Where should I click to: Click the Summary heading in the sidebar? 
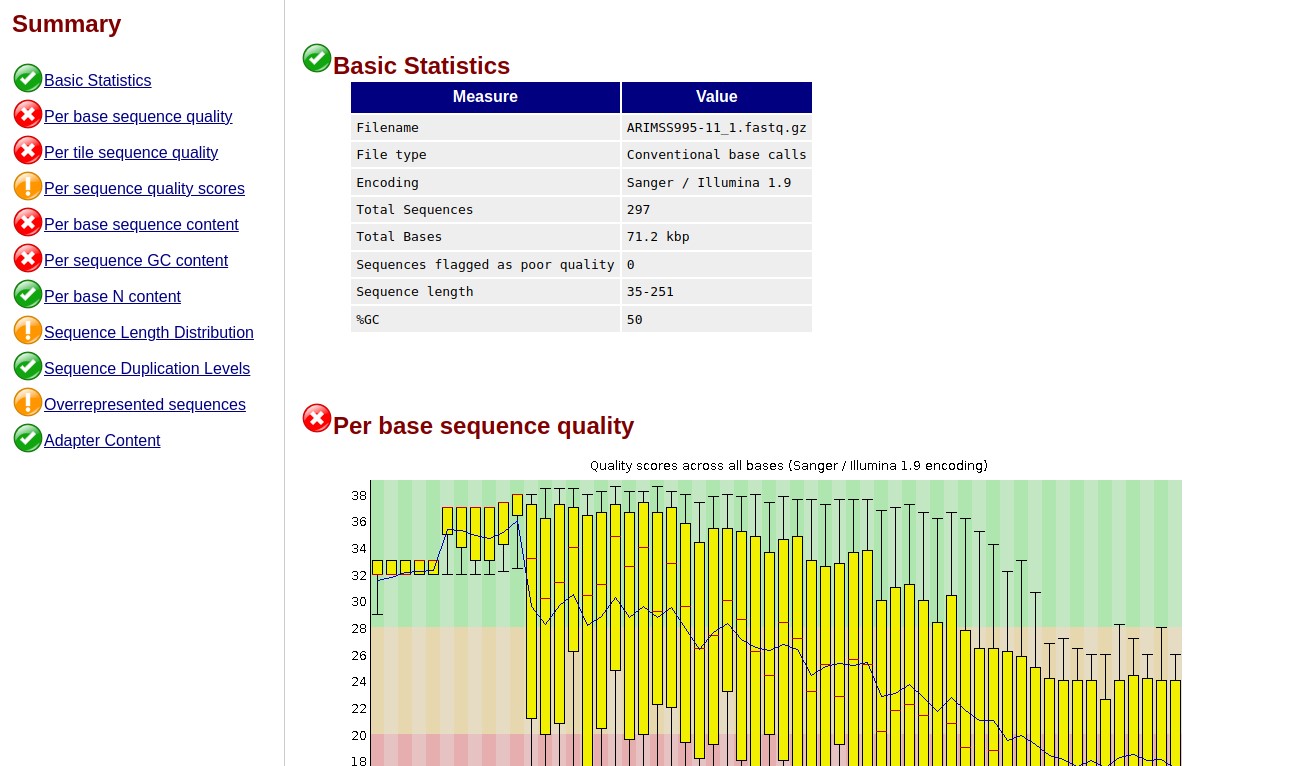pyautogui.click(x=66, y=23)
